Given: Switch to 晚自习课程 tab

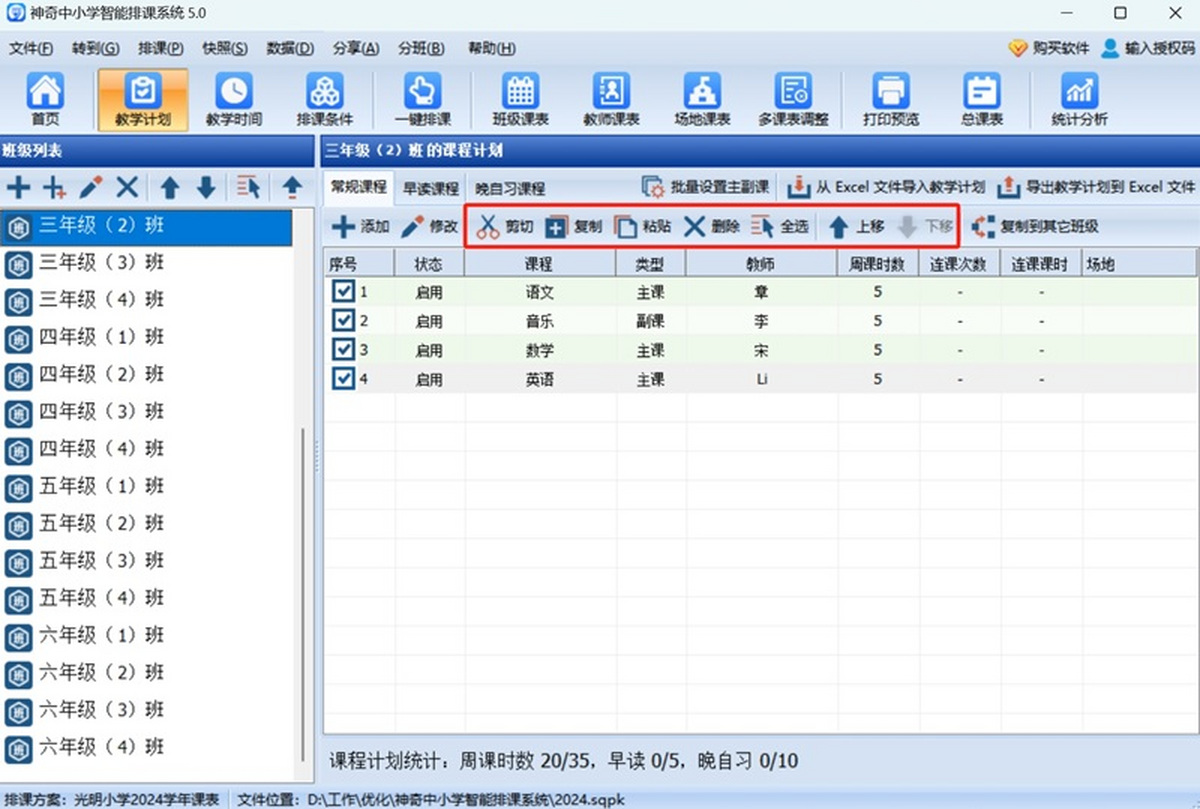Looking at the screenshot, I should [509, 188].
